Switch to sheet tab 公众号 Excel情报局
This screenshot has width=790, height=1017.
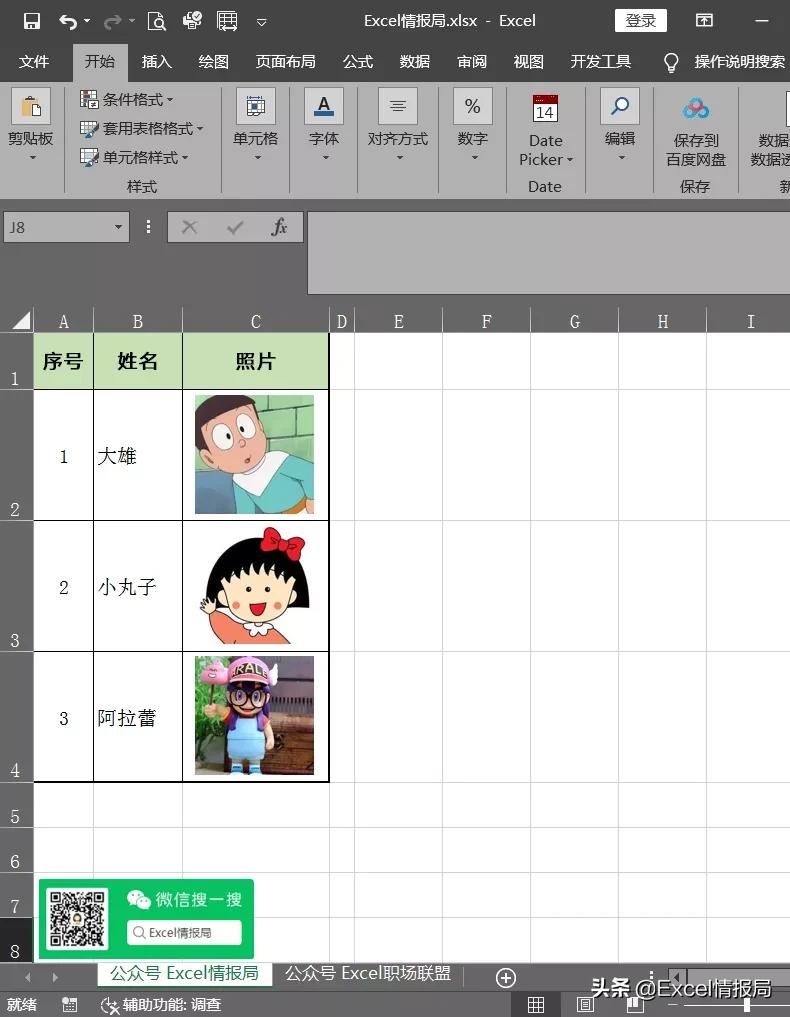tap(184, 974)
